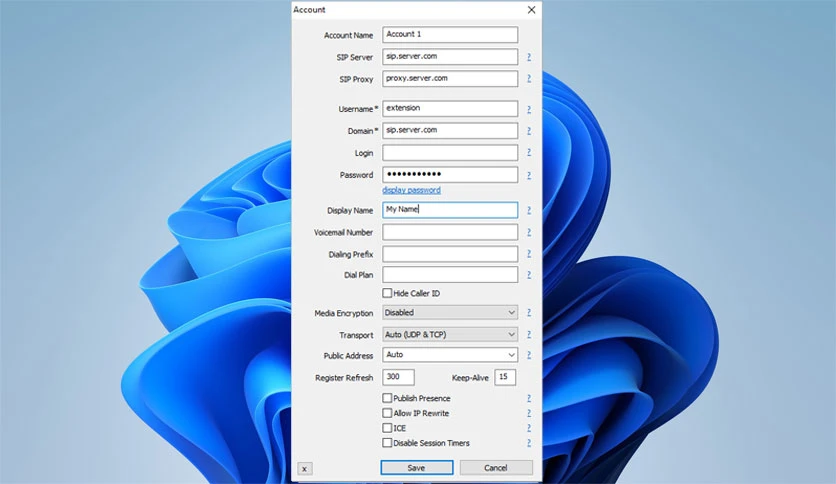Click the Cancel button

coord(496,467)
